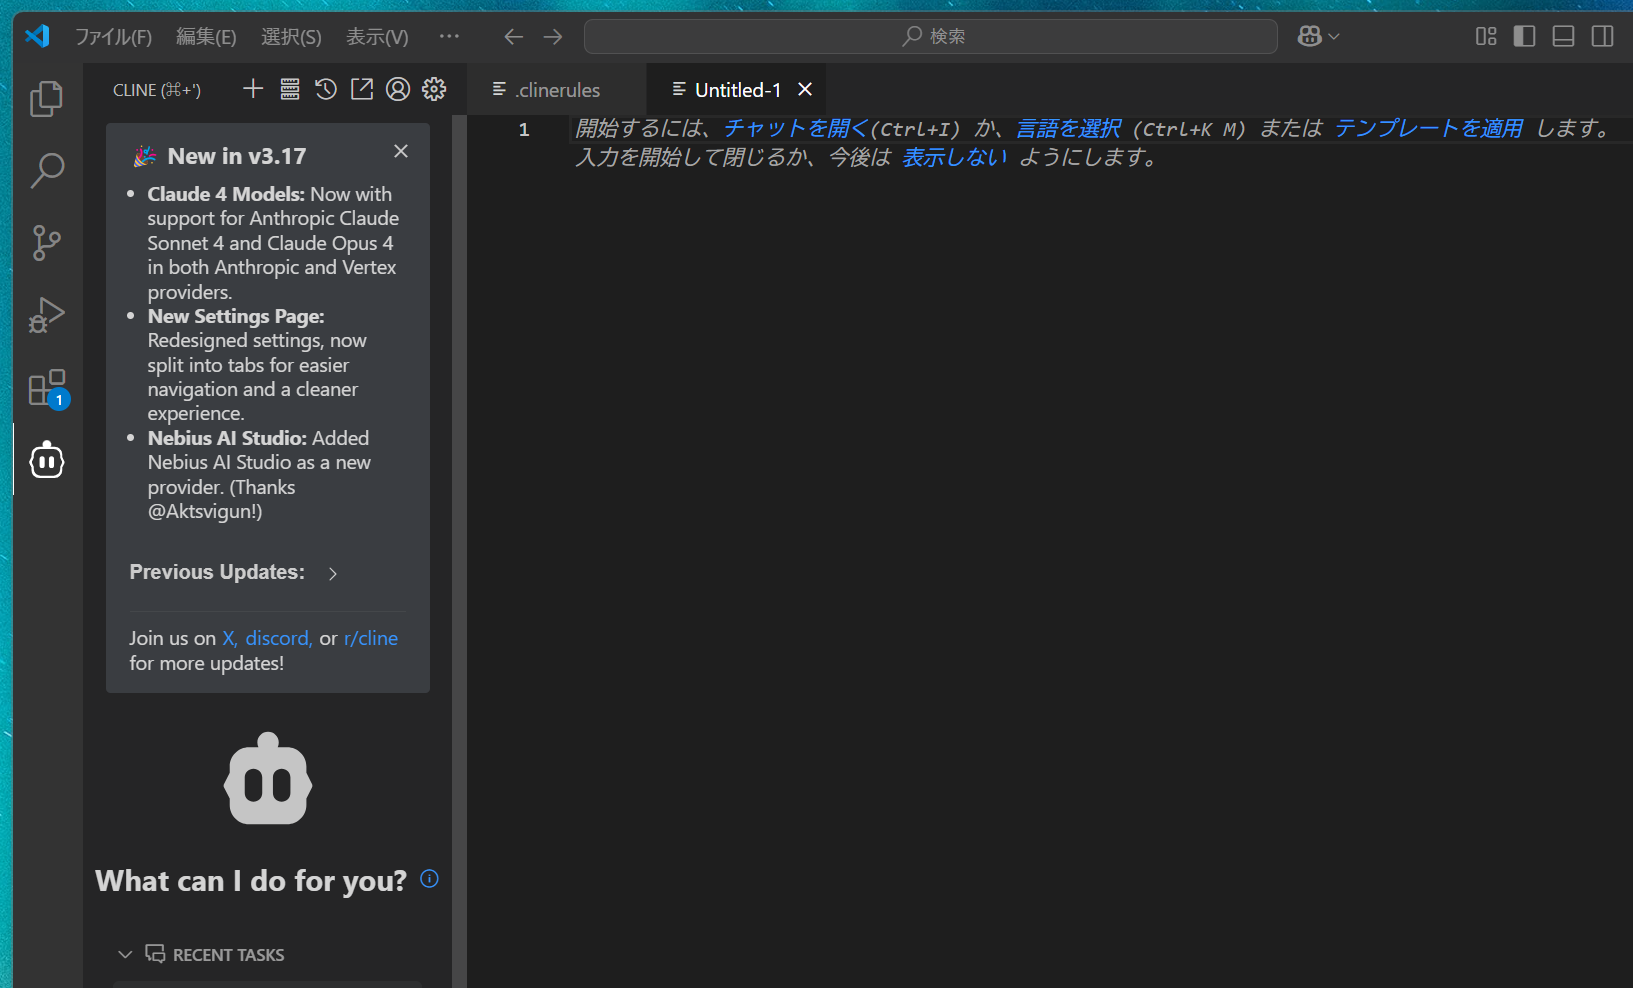Image resolution: width=1633 pixels, height=988 pixels.
Task: Open Run and Debug view
Action: pos(46,315)
